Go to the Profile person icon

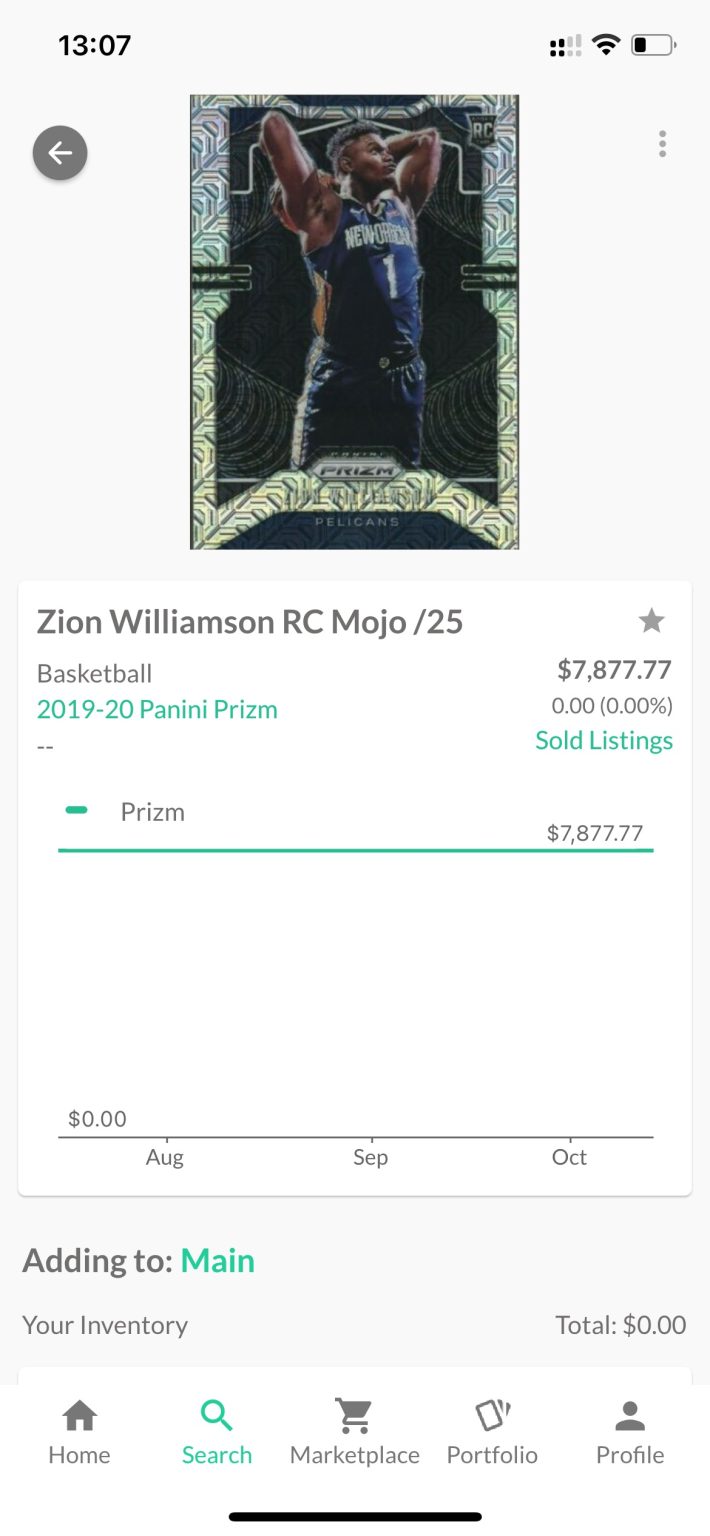pyautogui.click(x=630, y=1416)
